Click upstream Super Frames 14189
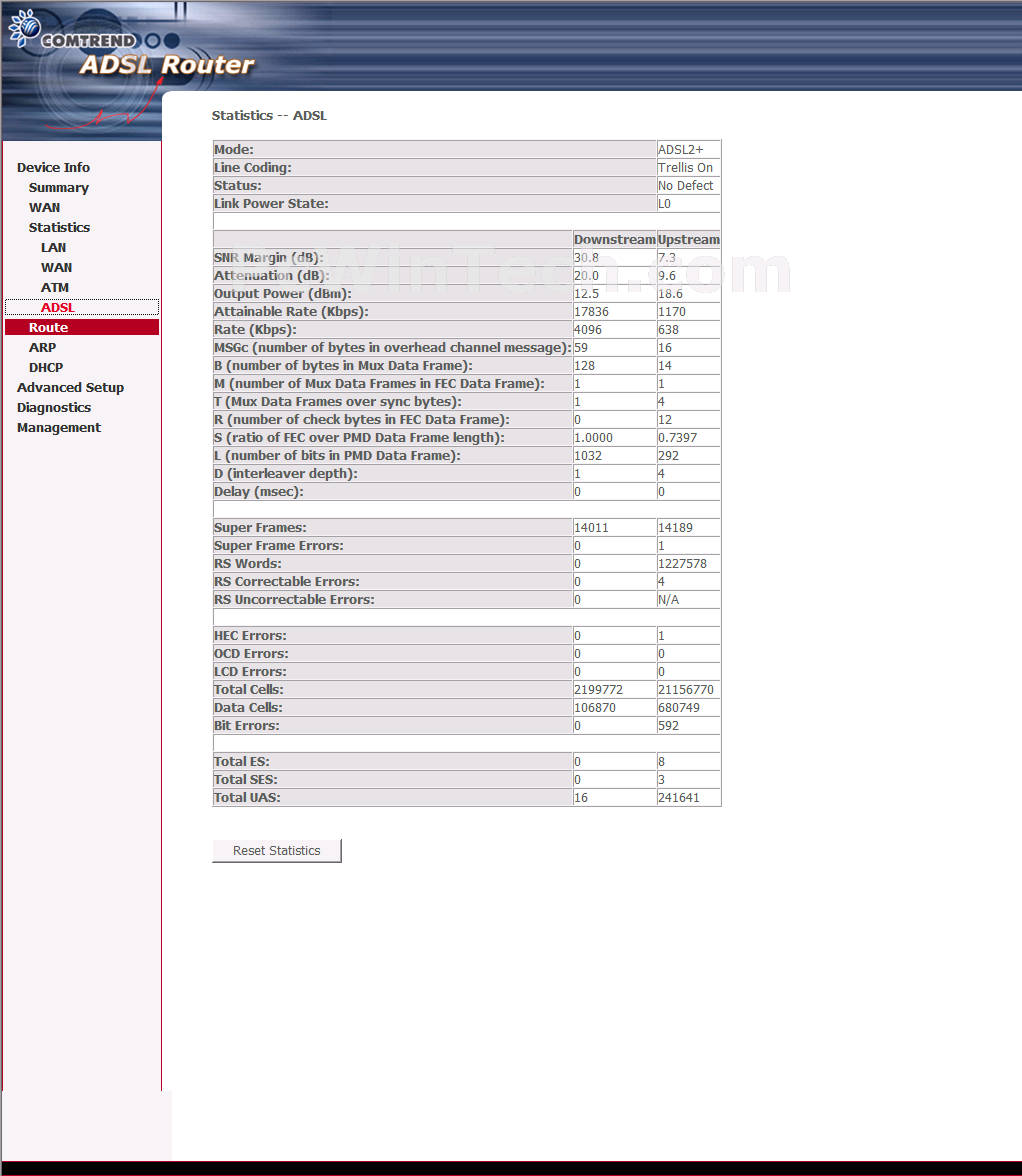This screenshot has height=1176, width=1022. click(676, 527)
